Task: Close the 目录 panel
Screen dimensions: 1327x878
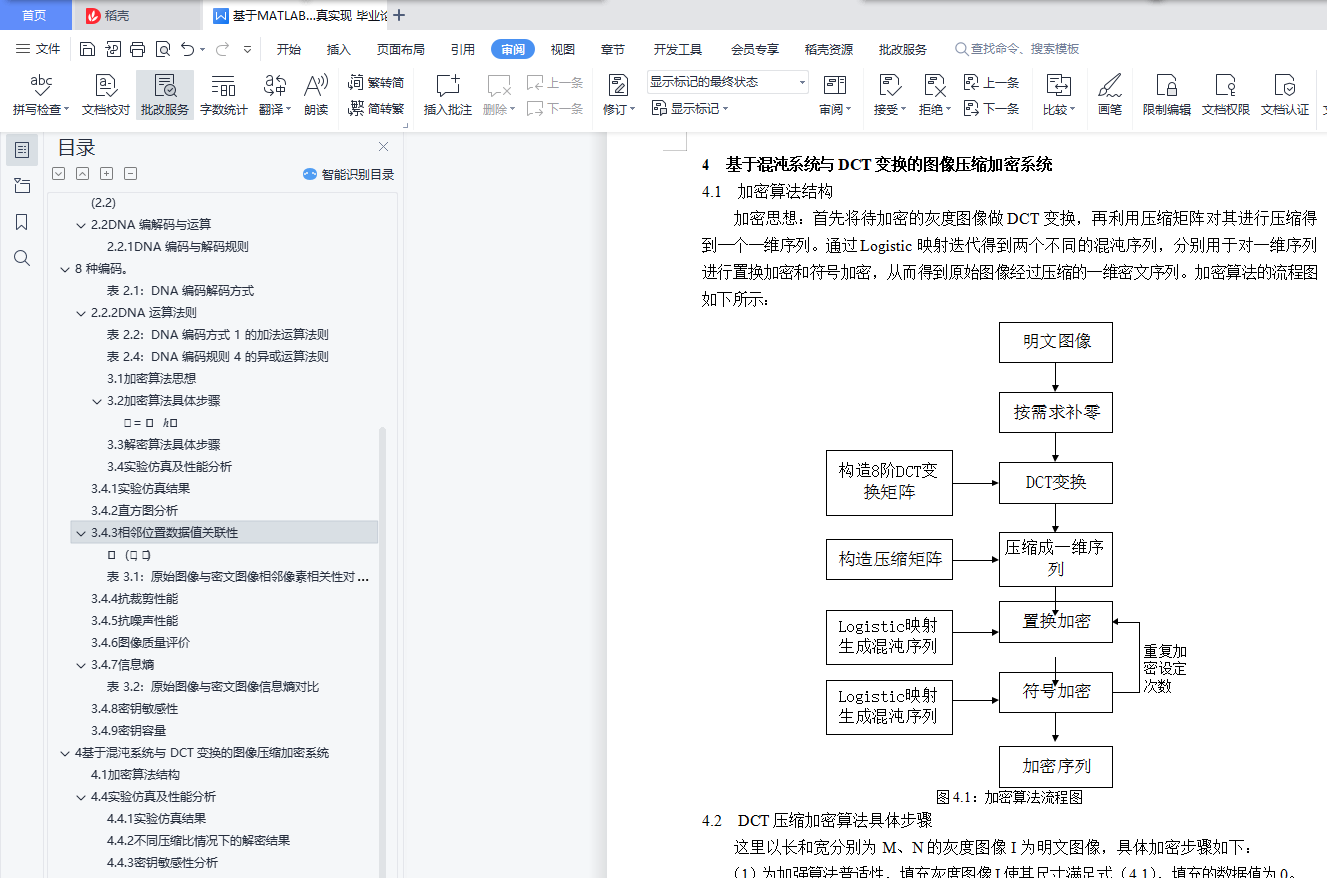Action: click(383, 147)
